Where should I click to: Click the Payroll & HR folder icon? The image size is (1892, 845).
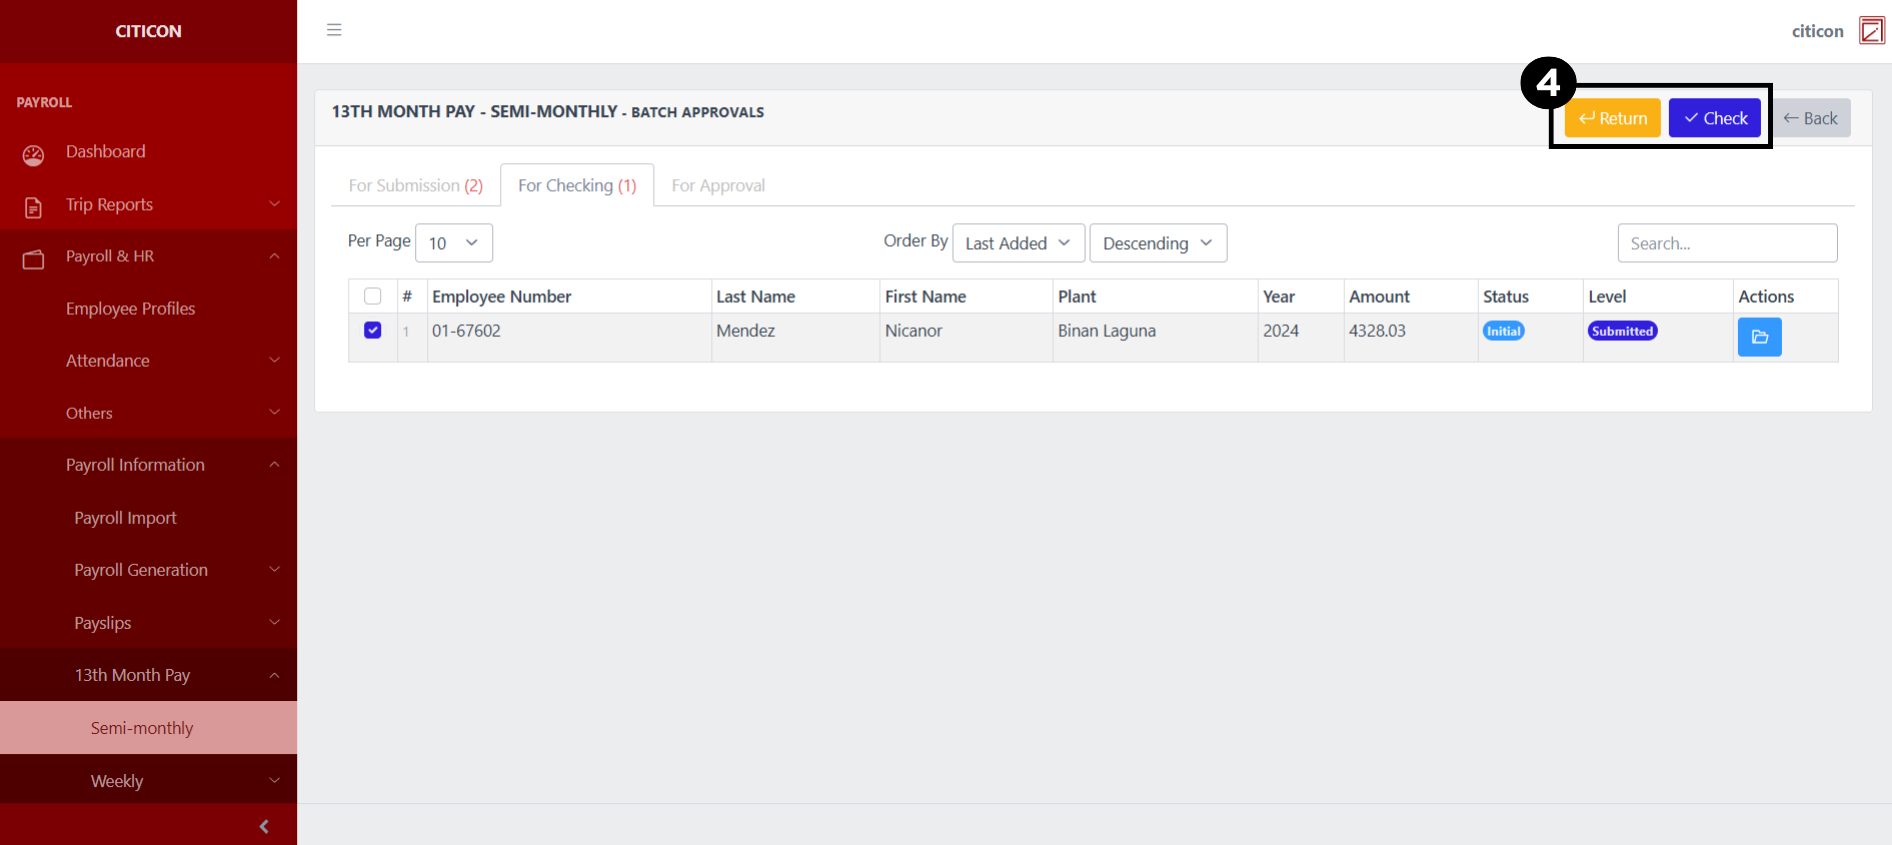tap(33, 259)
